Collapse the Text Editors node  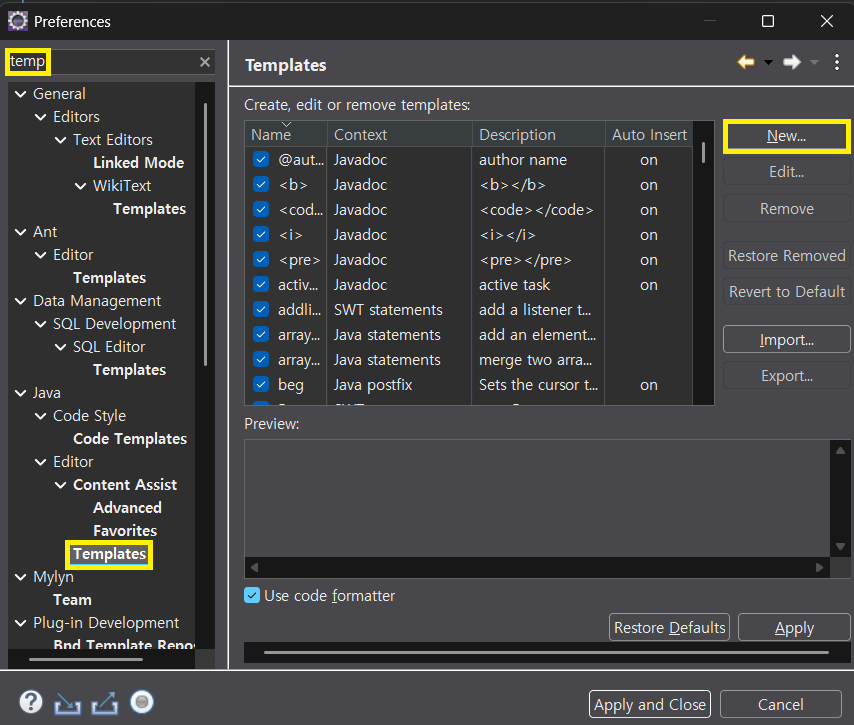[x=60, y=141]
